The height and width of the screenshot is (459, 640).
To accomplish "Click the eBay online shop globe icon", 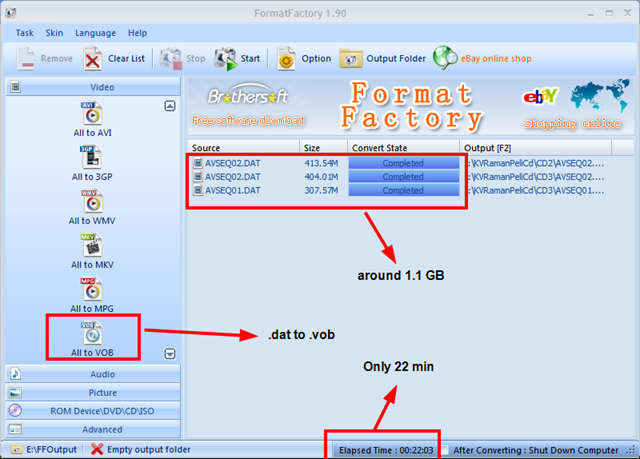I will [445, 58].
